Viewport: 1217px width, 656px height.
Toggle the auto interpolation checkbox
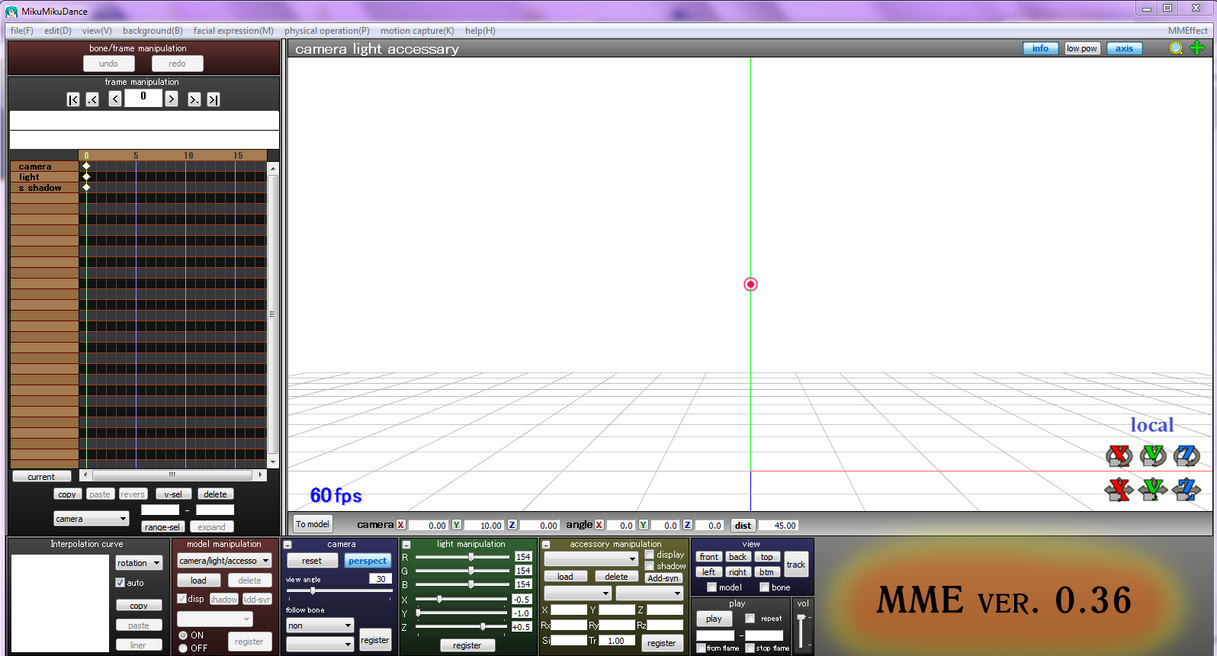[x=121, y=582]
